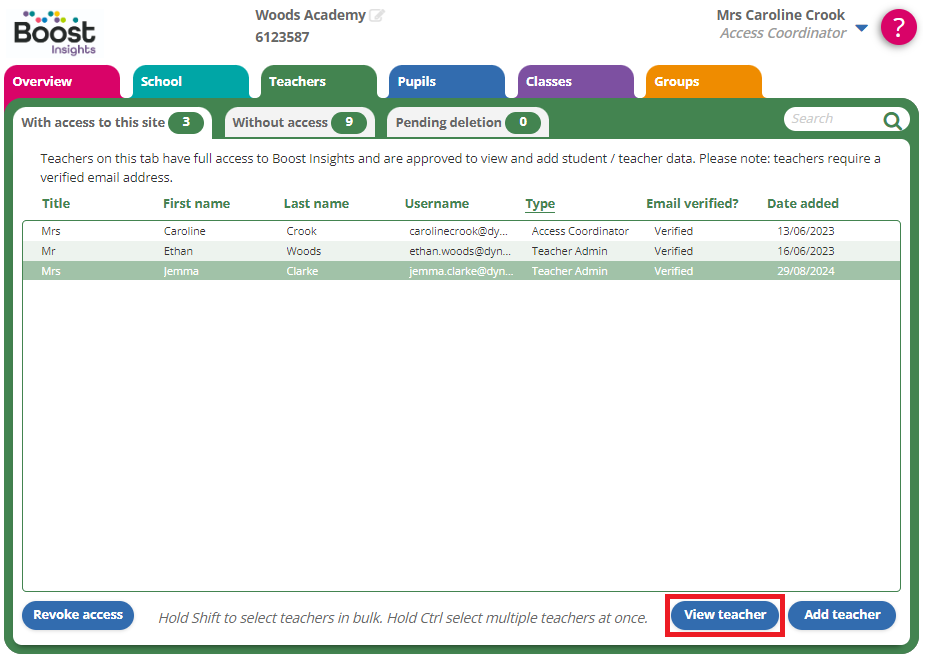This screenshot has width=928, height=664.
Task: Click the Add teacher button
Action: 842,615
